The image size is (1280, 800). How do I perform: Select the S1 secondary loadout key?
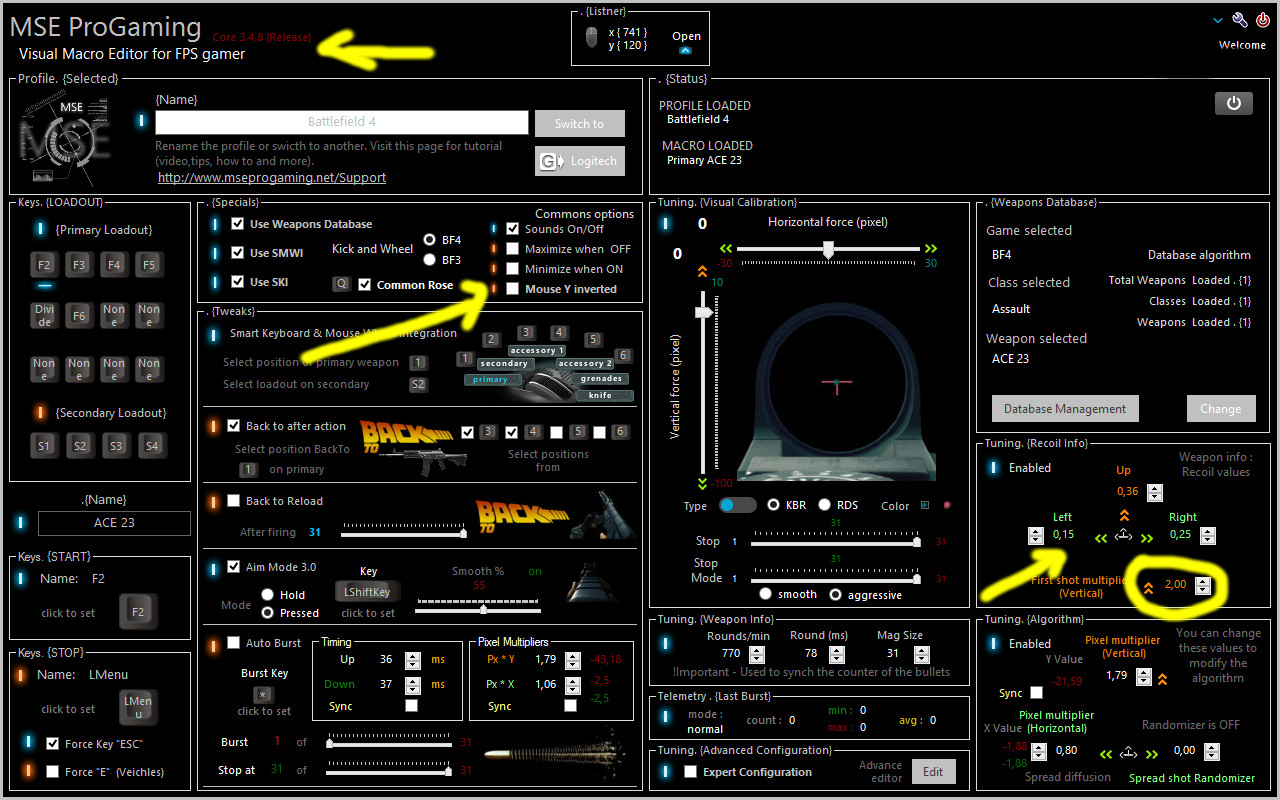pos(44,446)
